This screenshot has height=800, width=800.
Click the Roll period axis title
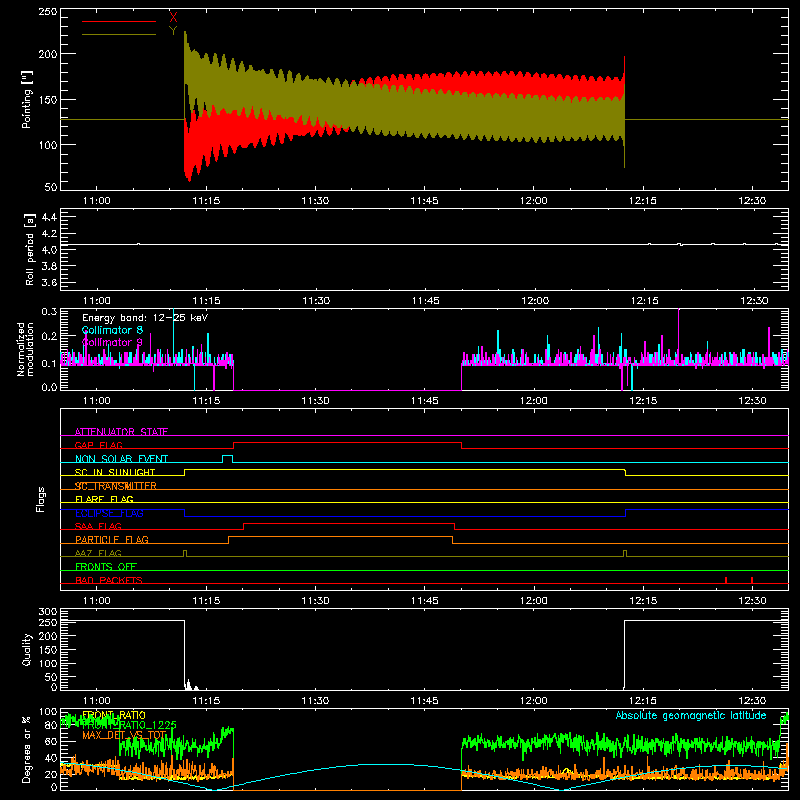point(30,249)
